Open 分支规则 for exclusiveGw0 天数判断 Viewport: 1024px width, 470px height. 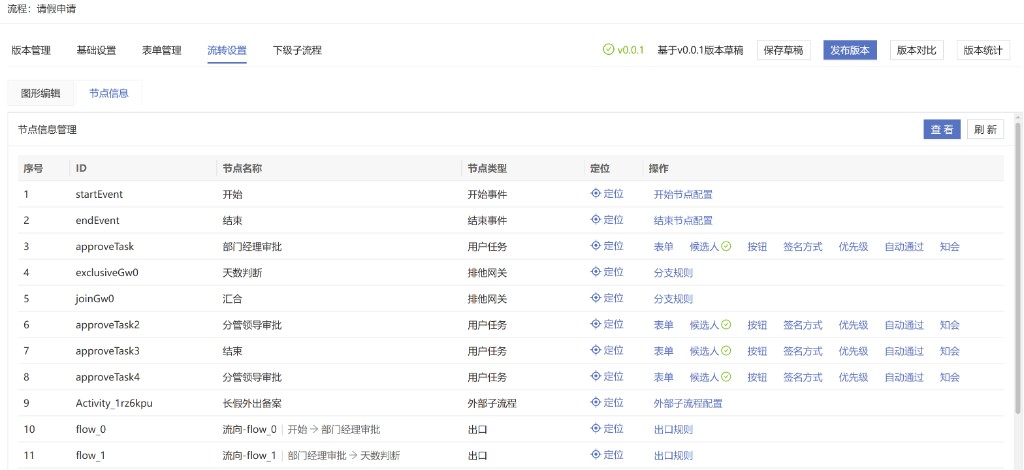pos(673,272)
